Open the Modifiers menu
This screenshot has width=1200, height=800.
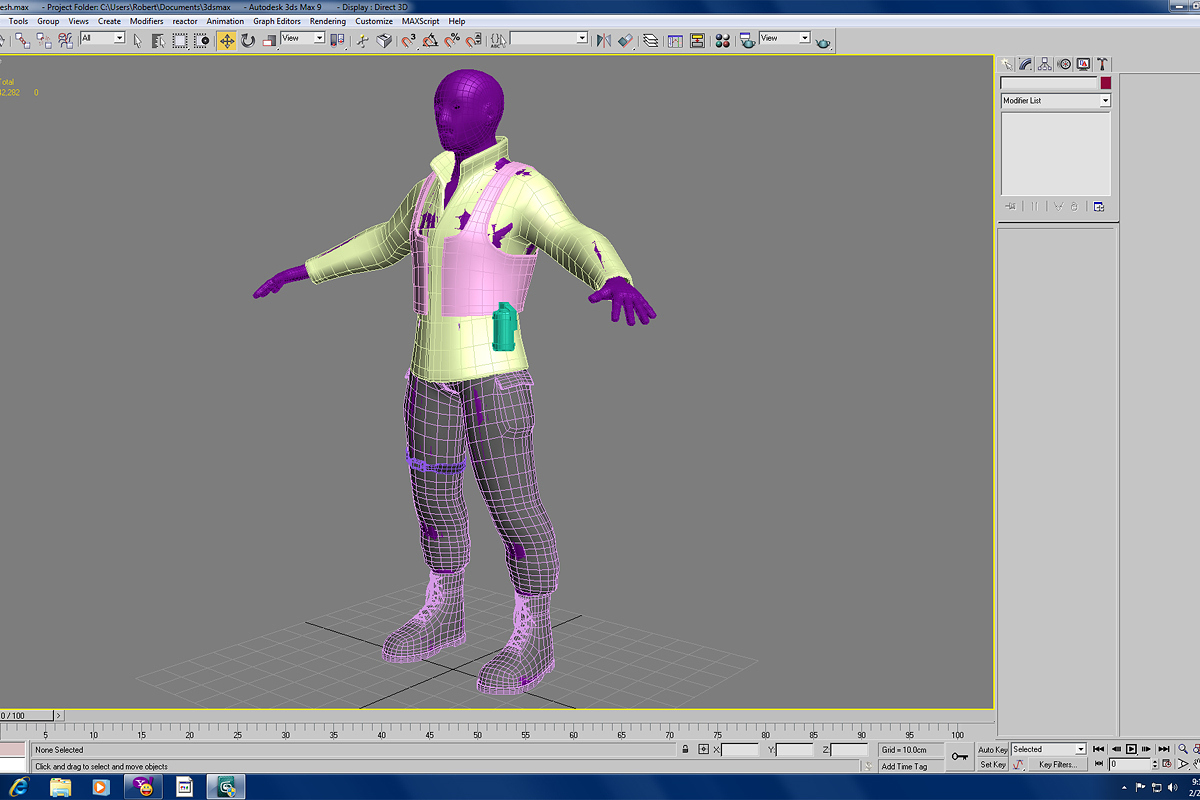coord(147,21)
